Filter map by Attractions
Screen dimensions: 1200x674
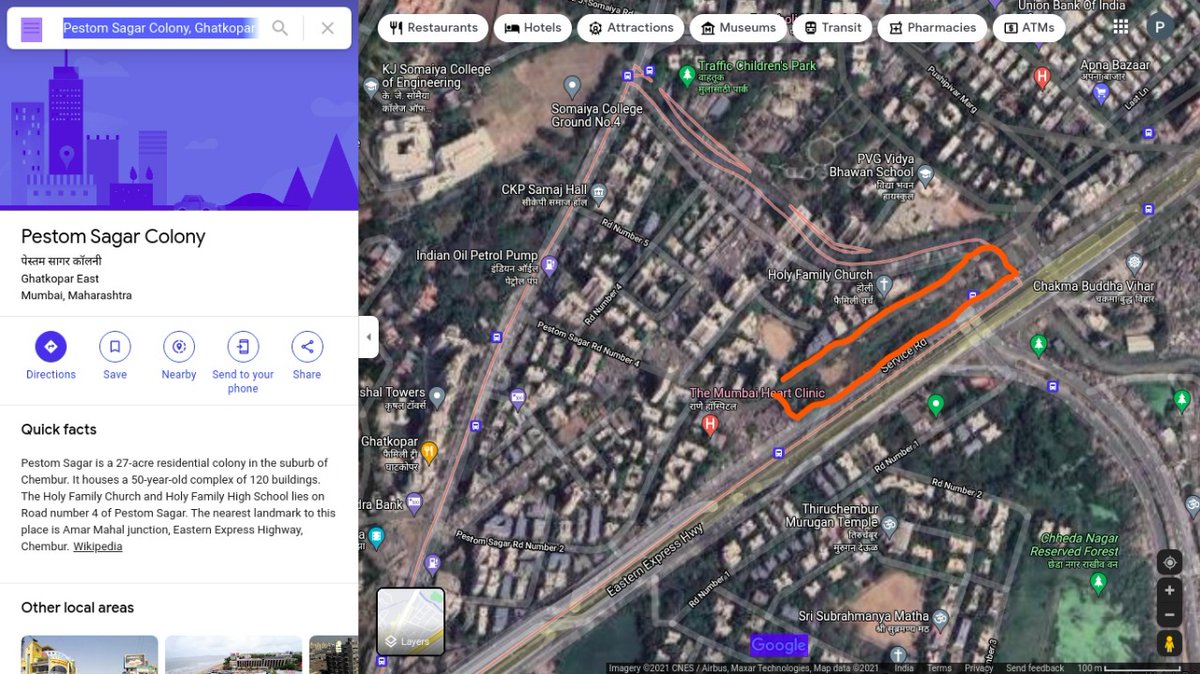(x=631, y=28)
